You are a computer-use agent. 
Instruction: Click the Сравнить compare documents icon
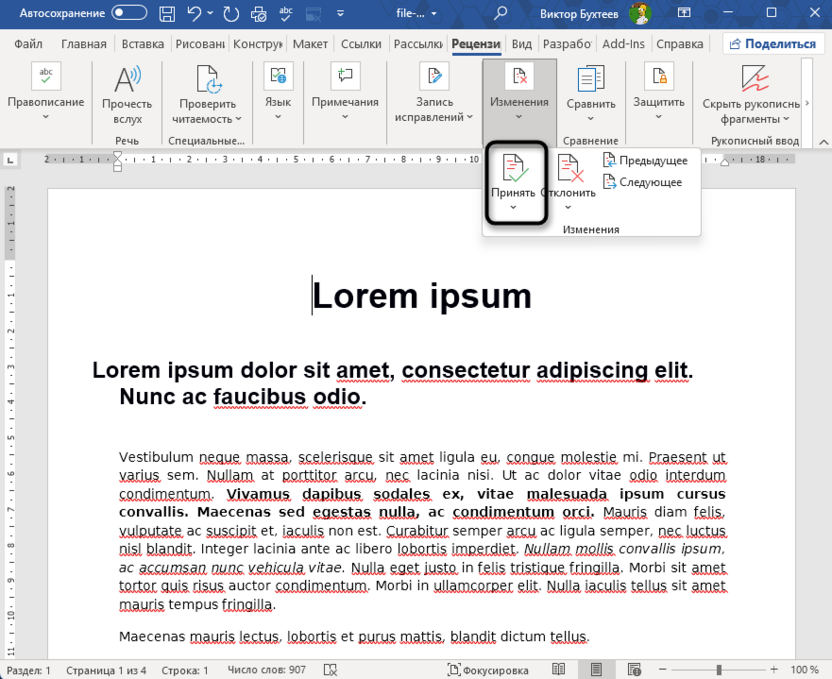click(591, 79)
